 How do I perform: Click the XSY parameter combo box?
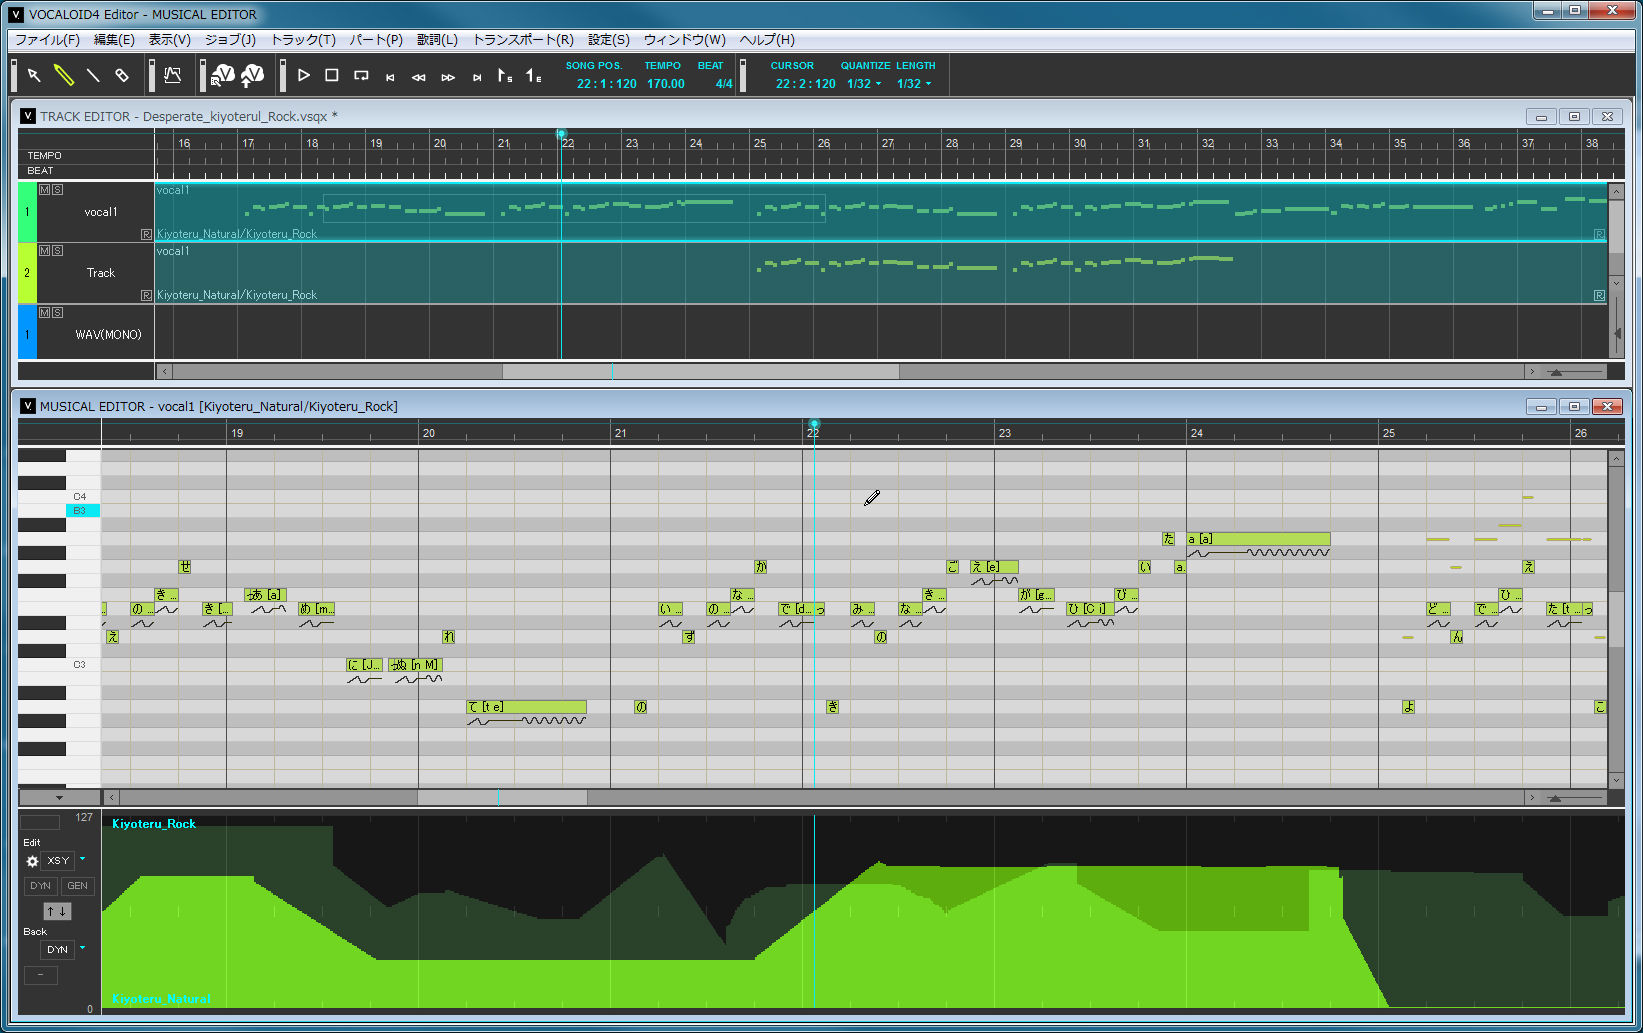click(58, 861)
